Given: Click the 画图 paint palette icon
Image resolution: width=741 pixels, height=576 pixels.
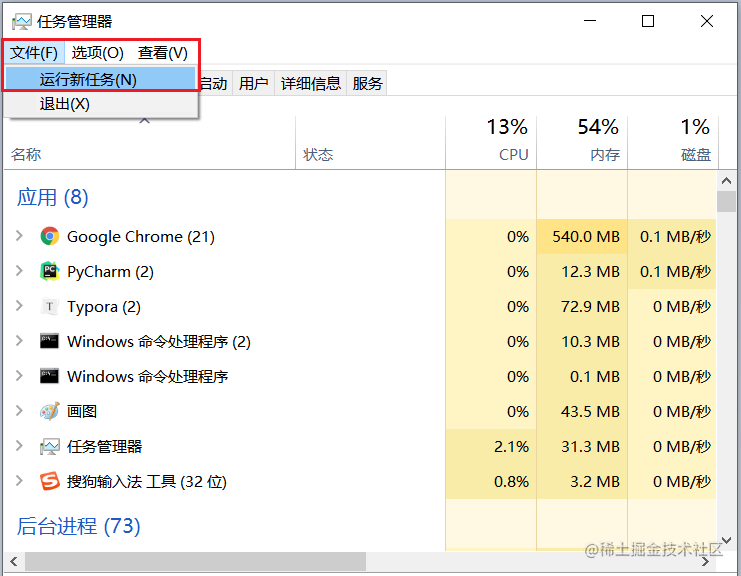Looking at the screenshot, I should pos(50,411).
